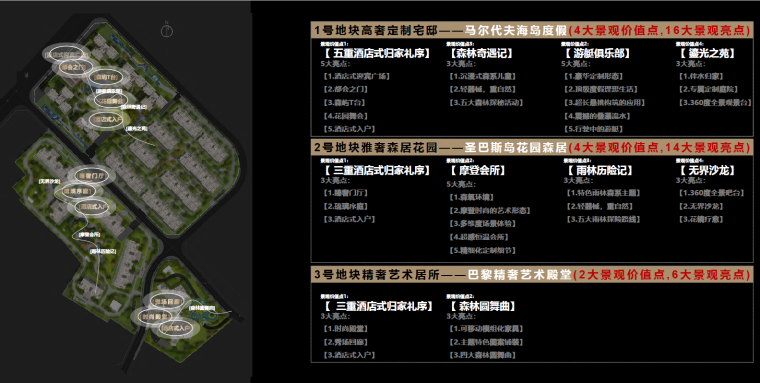The height and width of the screenshot is (383, 760).
Task: Open the 1号地块高奢定制宅邸 gold header bar
Action: click(x=532, y=31)
